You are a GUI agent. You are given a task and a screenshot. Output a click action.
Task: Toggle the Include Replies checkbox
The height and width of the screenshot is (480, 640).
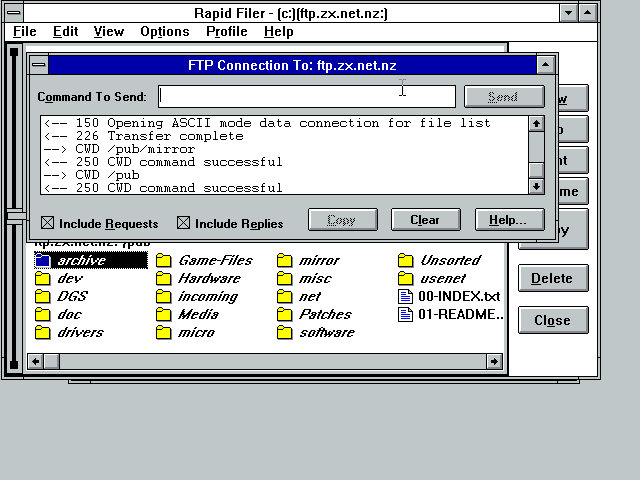pos(183,223)
